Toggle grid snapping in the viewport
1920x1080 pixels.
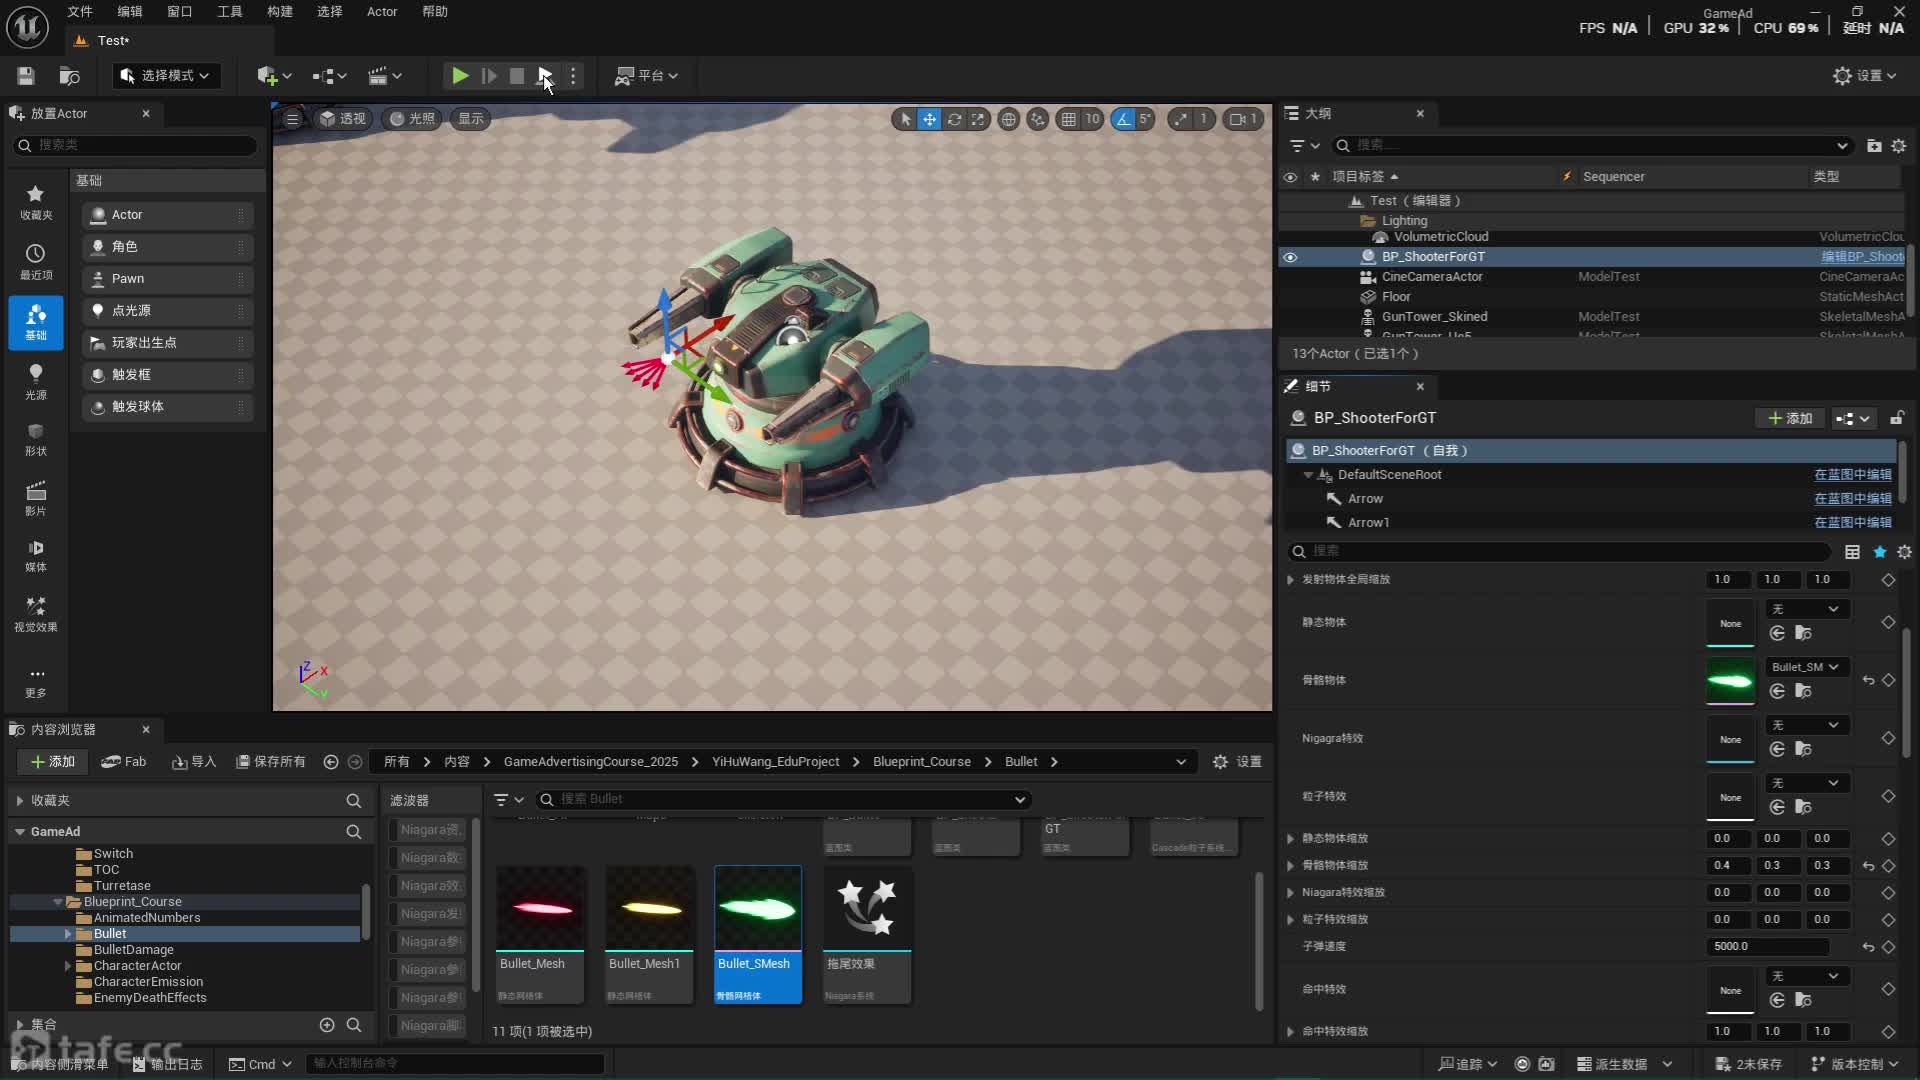point(1069,119)
